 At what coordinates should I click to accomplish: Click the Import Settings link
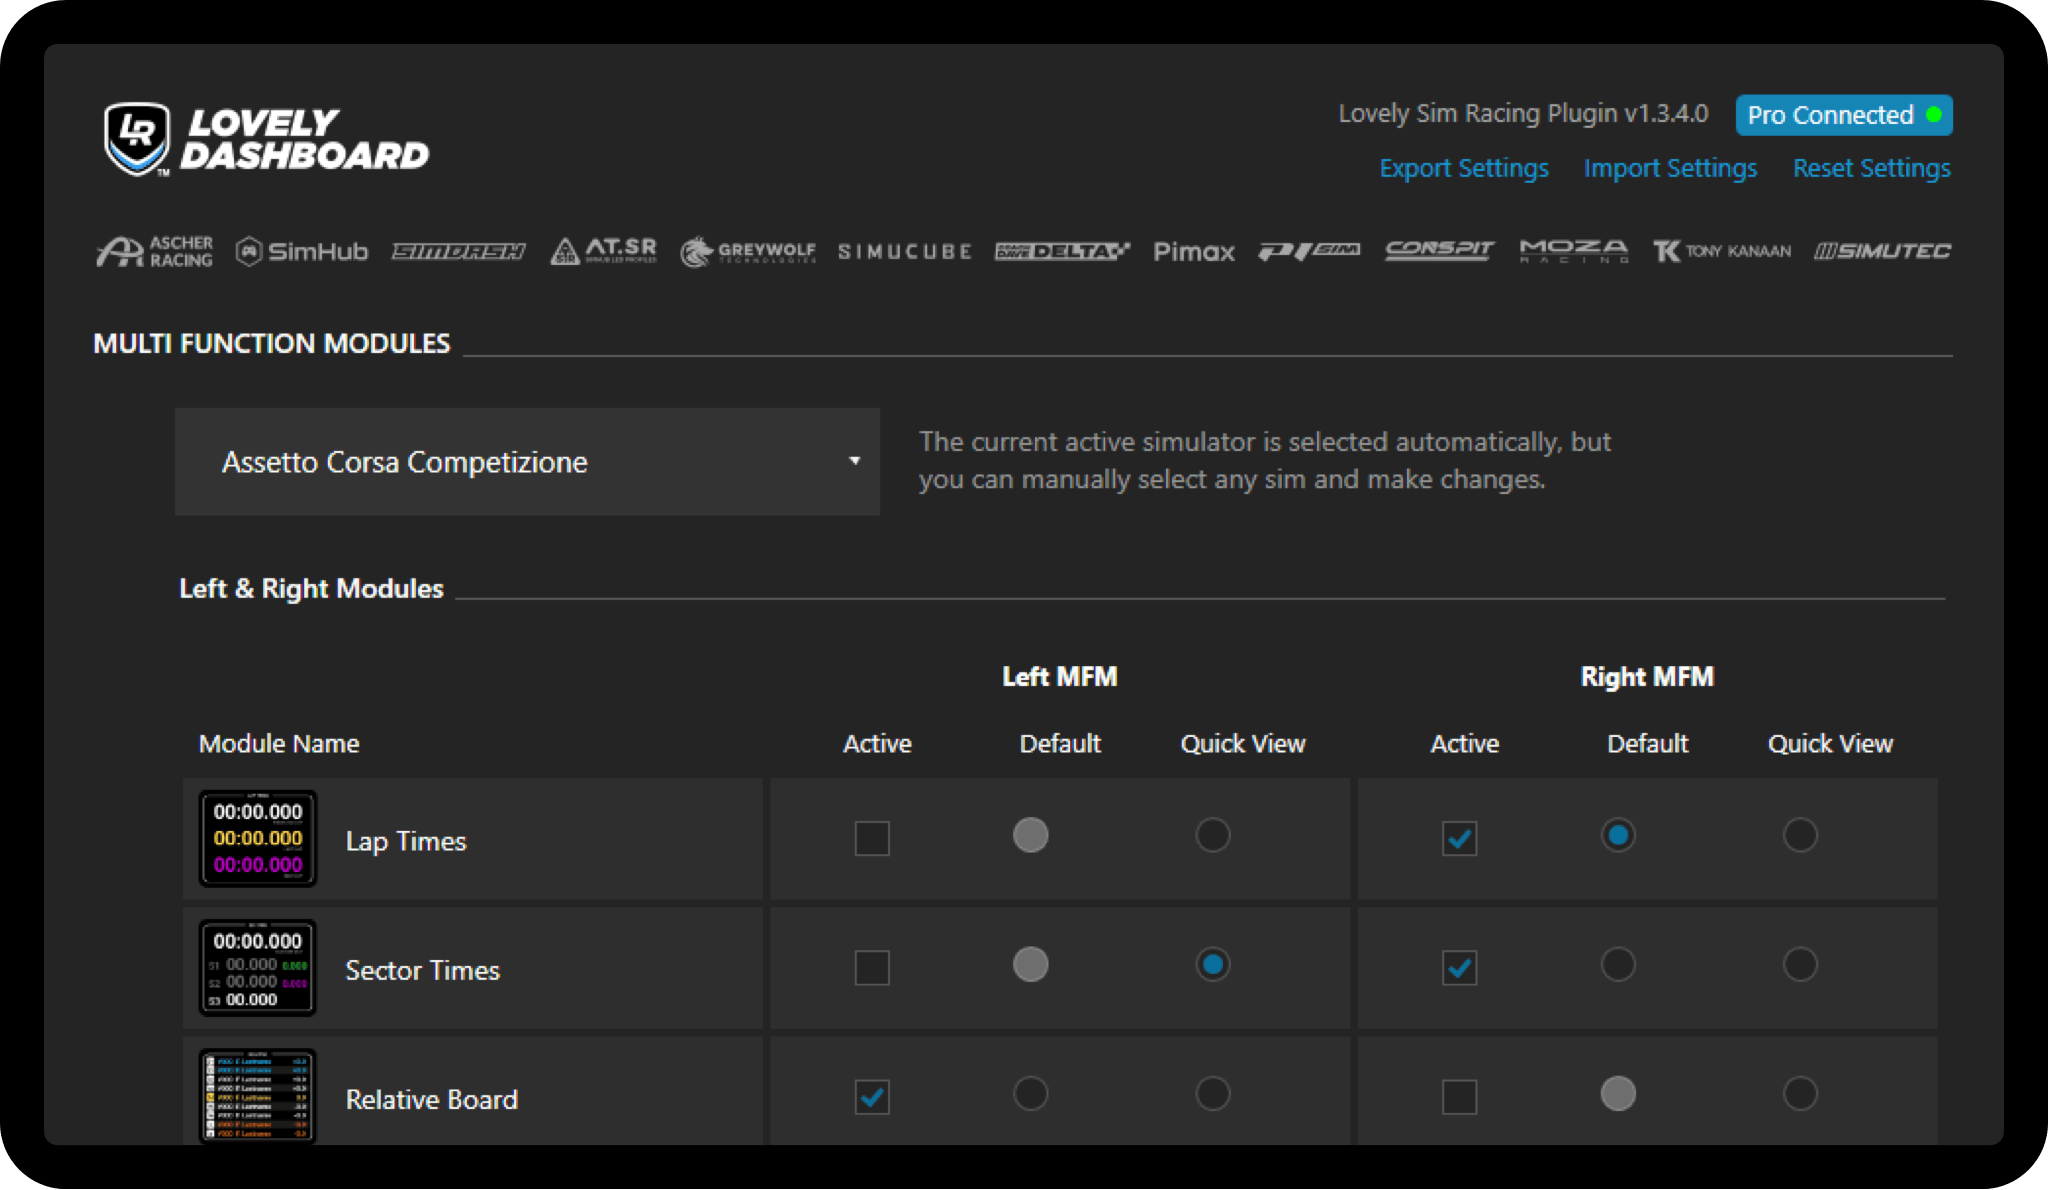pos(1670,168)
